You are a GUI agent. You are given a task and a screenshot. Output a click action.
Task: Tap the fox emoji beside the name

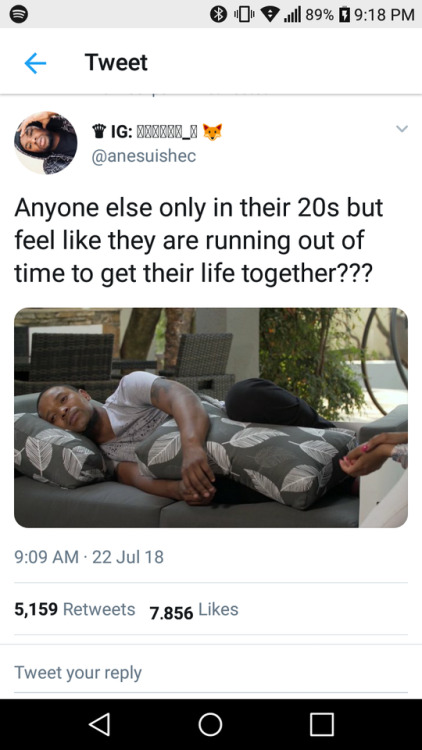[x=212, y=131]
